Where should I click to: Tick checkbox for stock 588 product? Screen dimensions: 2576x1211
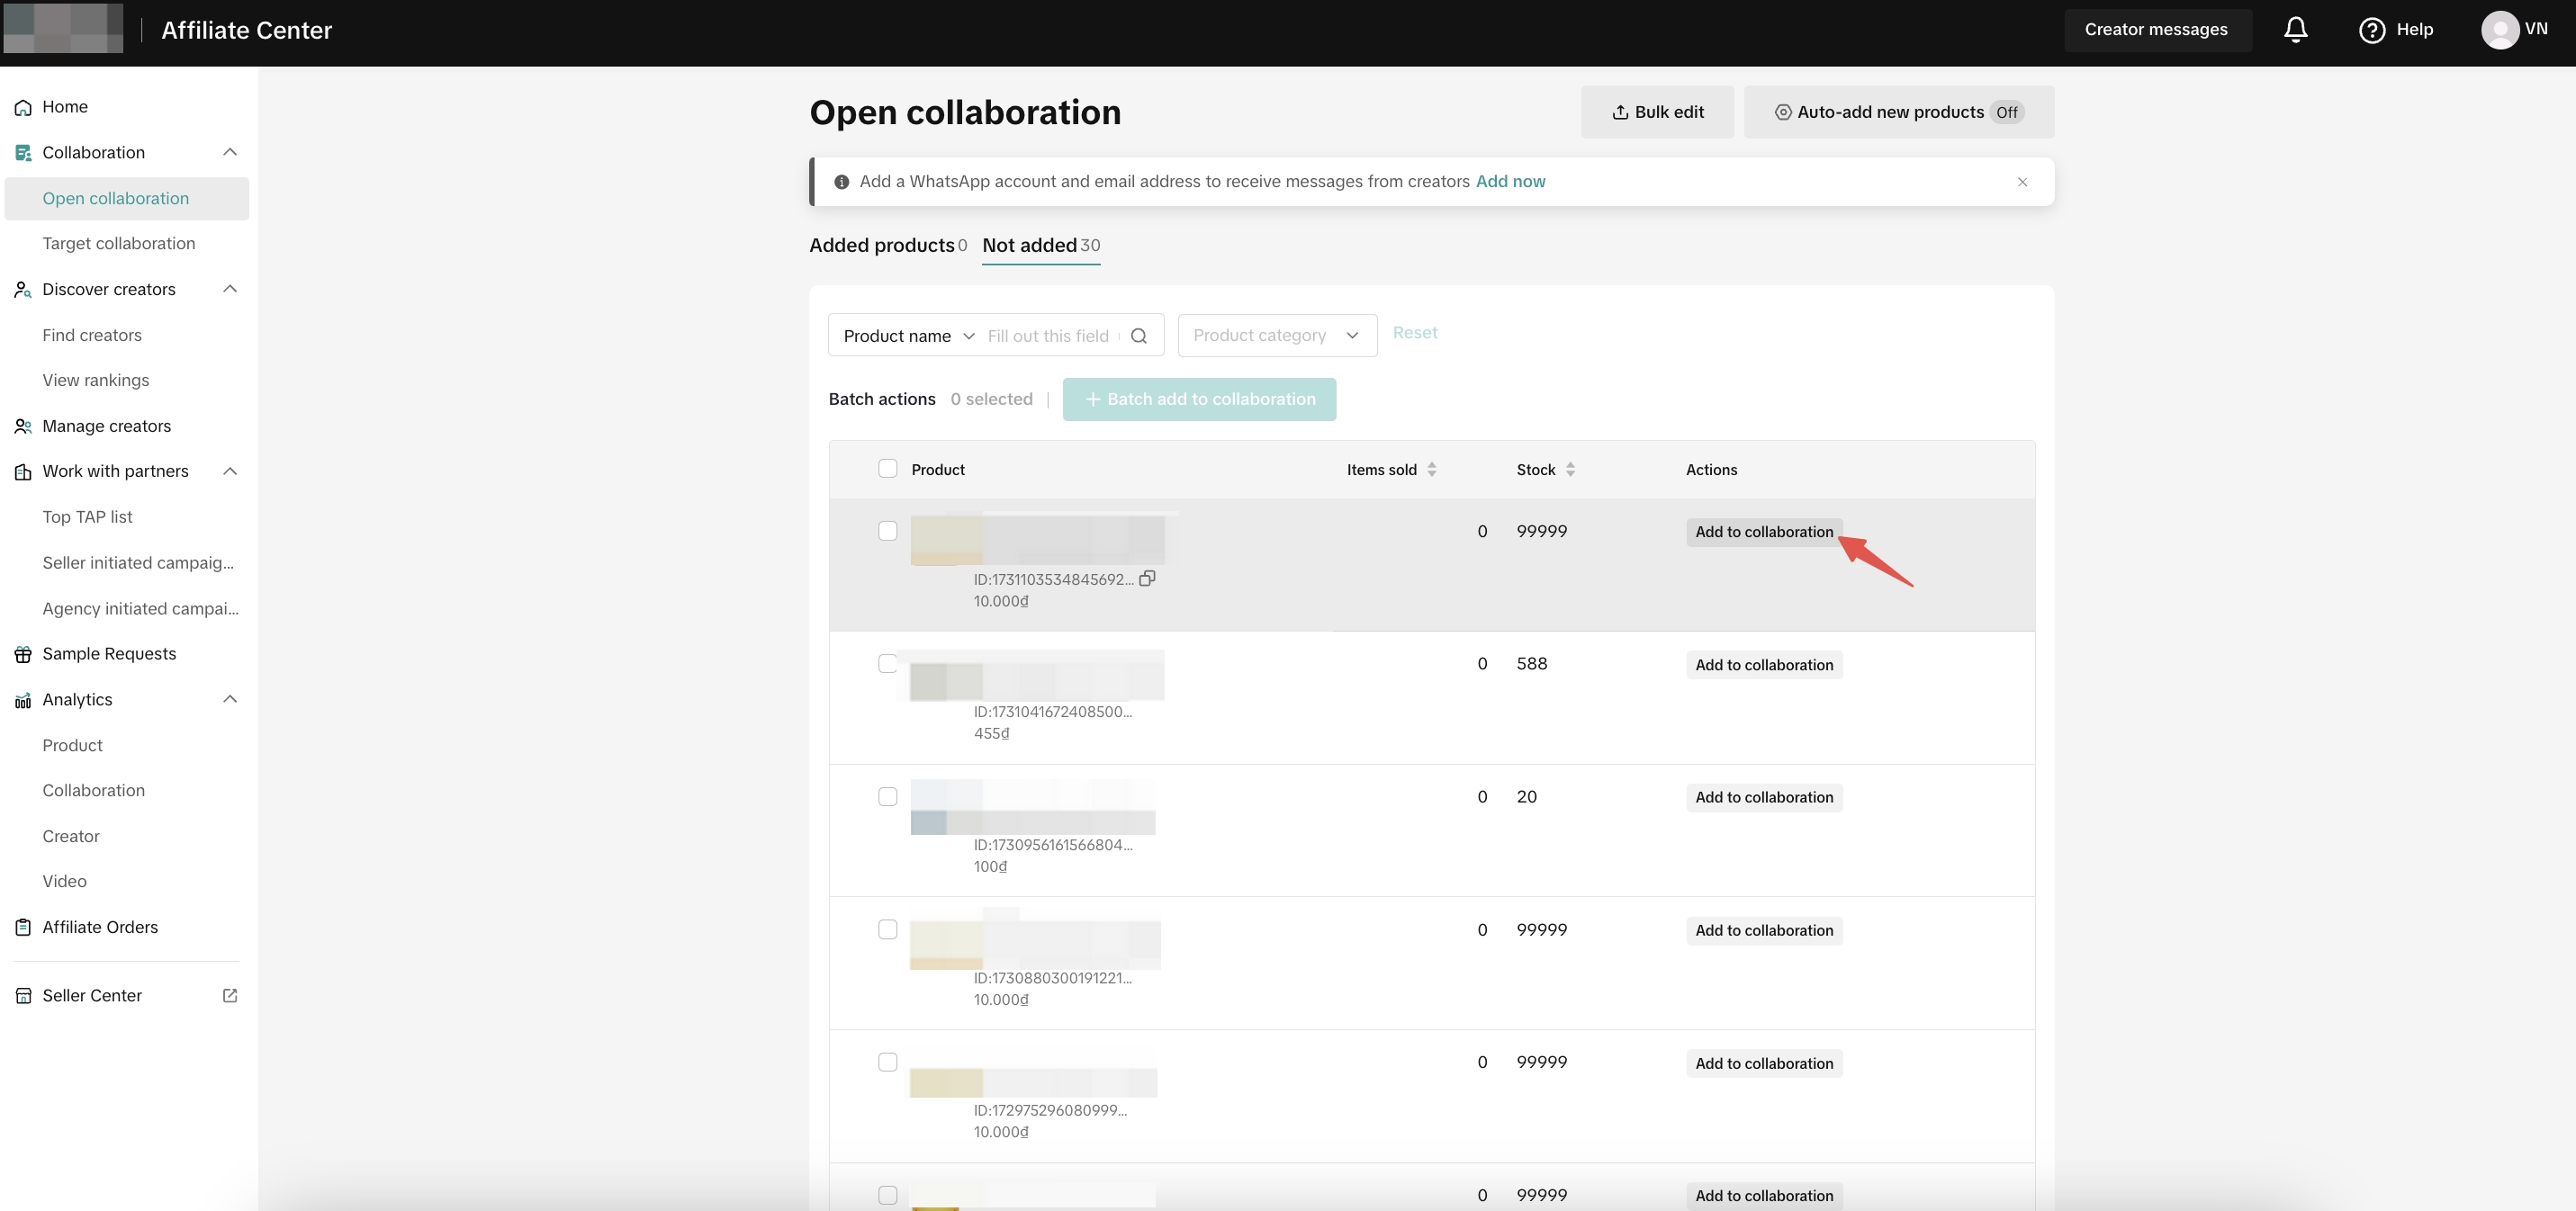887,664
